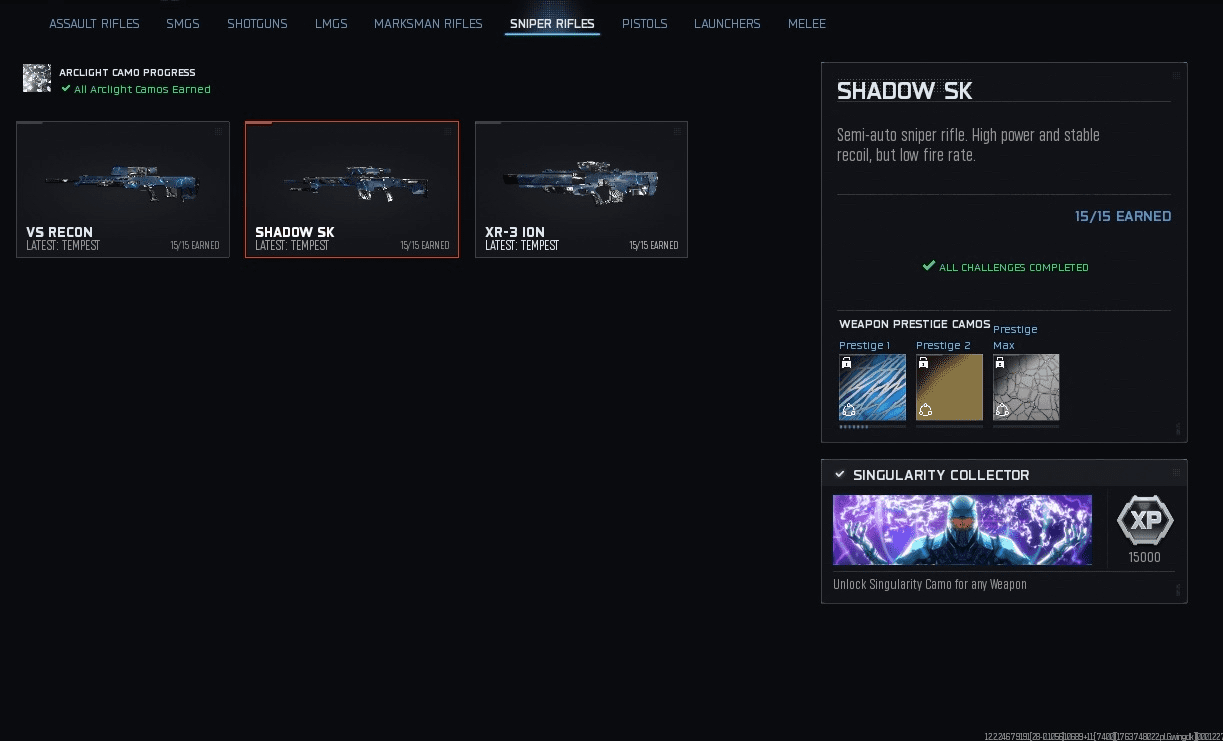This screenshot has width=1223, height=741.
Task: Go to the Launchers category tab
Action: (x=727, y=23)
